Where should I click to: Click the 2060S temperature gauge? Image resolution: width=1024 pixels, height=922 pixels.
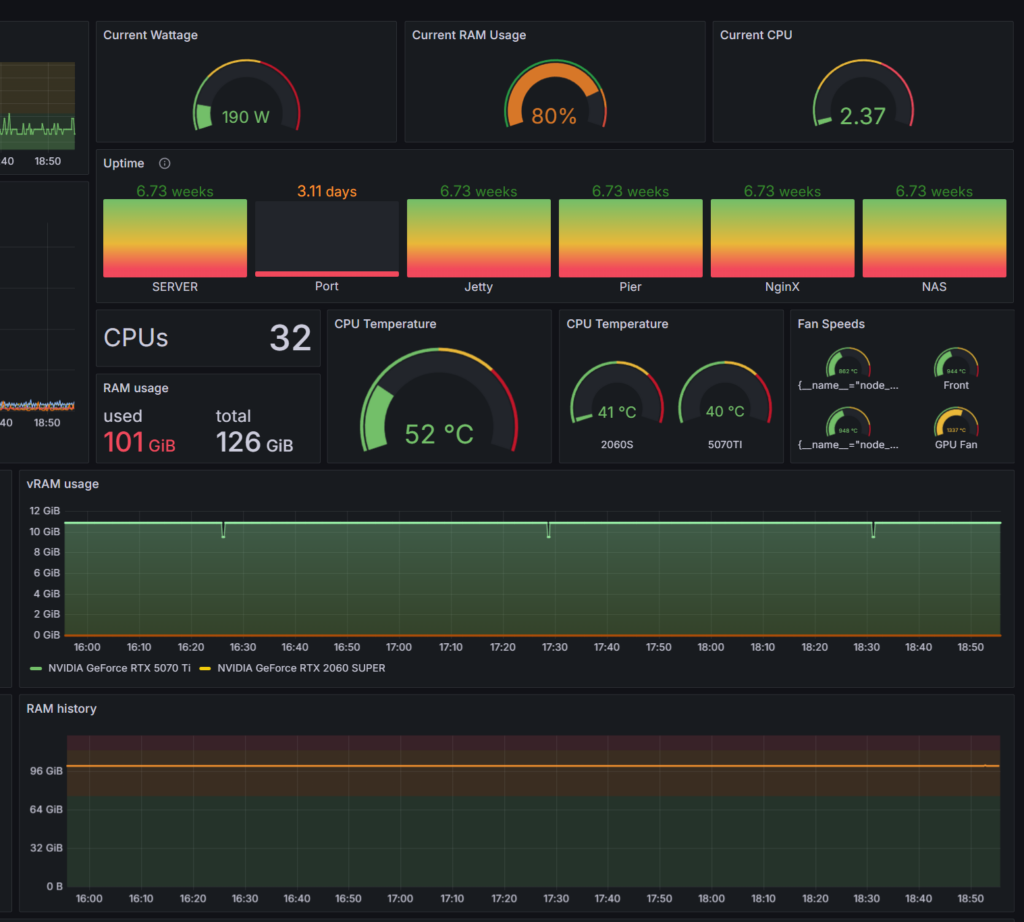tap(616, 395)
